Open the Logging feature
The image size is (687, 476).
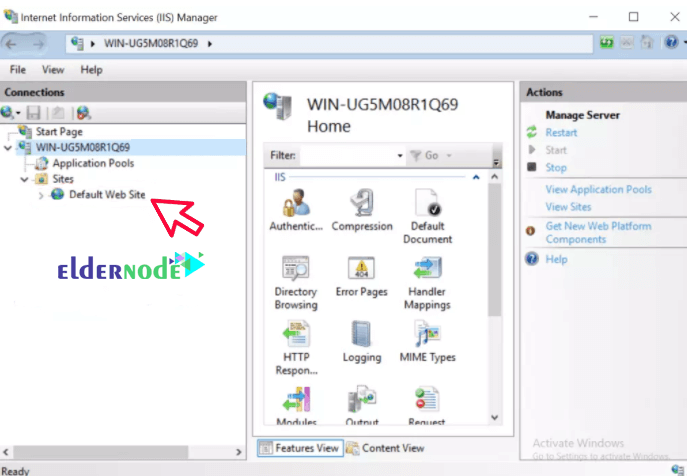tap(362, 342)
